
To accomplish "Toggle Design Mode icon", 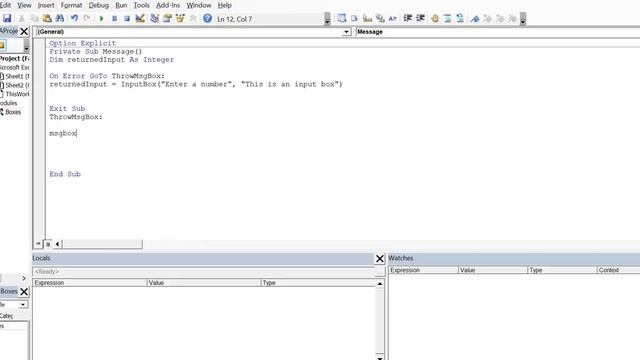I will [x=140, y=18].
